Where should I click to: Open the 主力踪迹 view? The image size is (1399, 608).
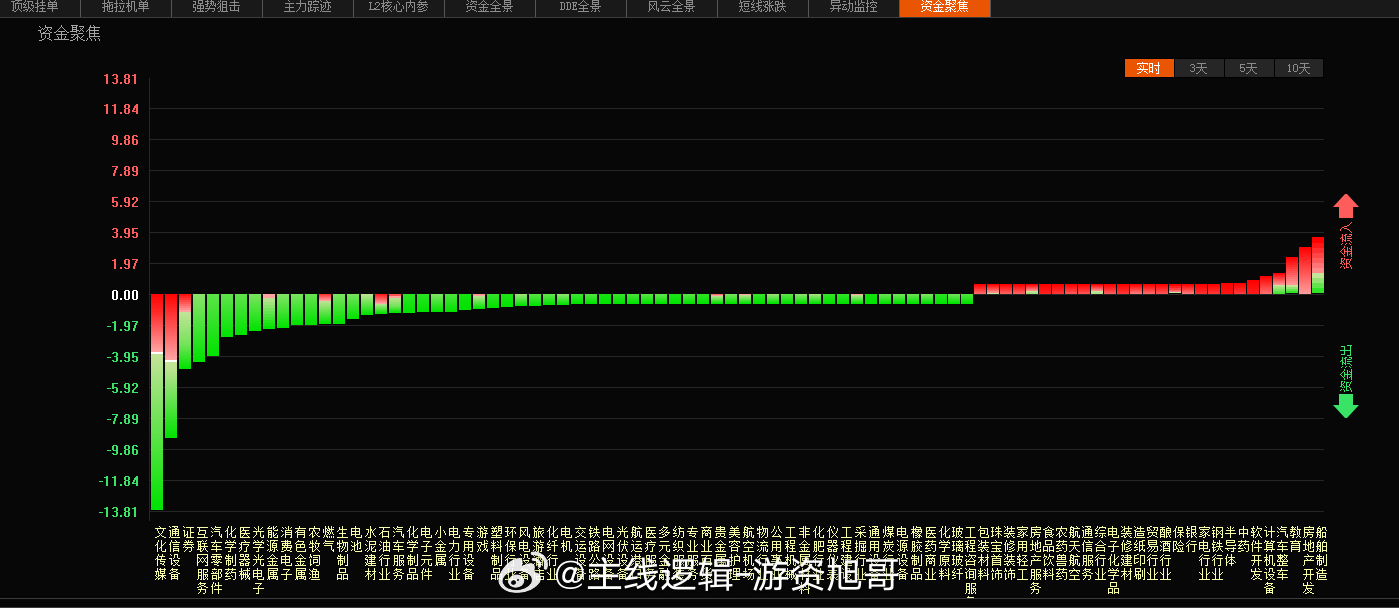(x=307, y=8)
